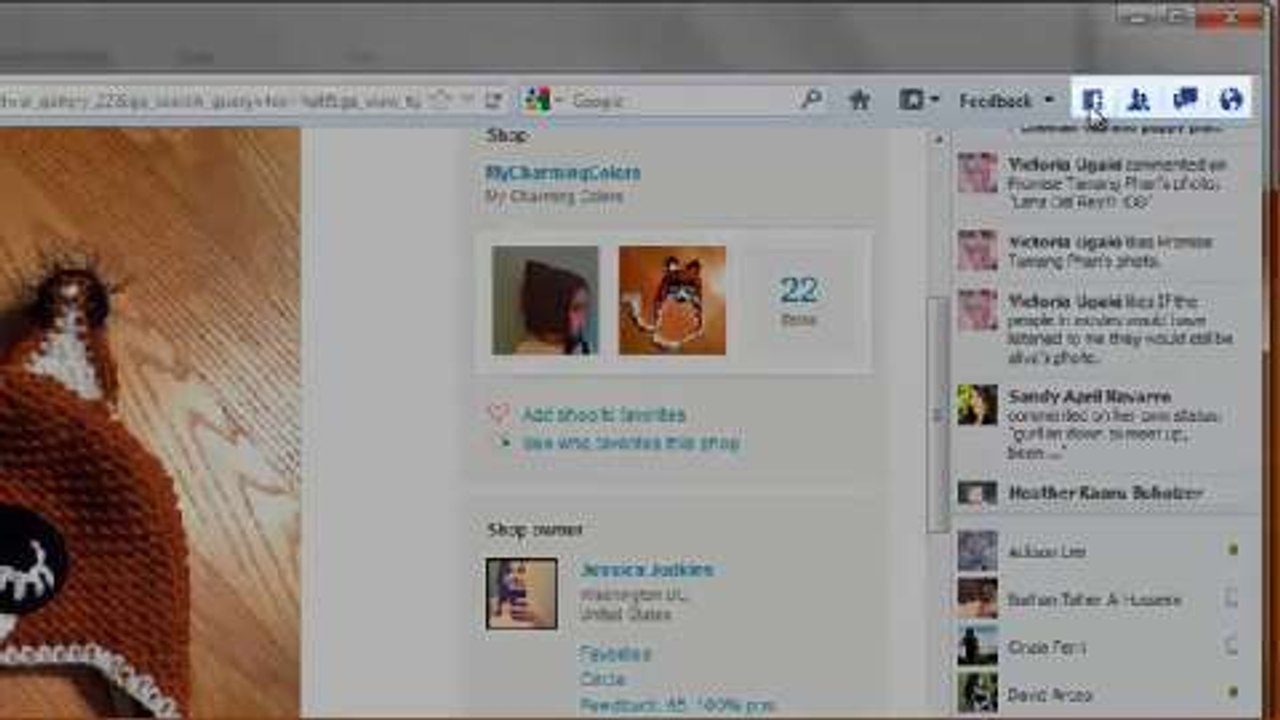Click the Google search engine icon

(538, 100)
